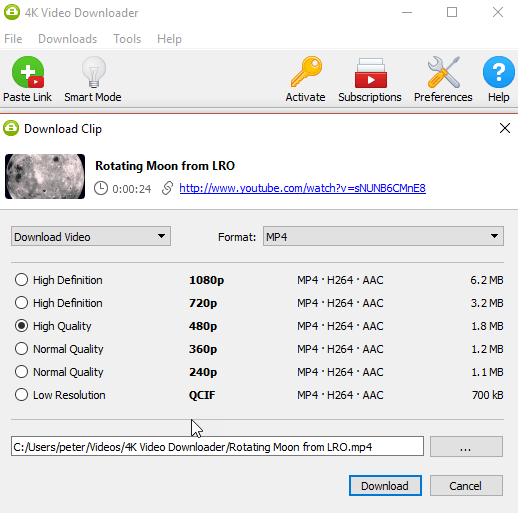Screen dimensions: 518x513
Task: Click the blue Help question mark icon
Action: point(499,72)
